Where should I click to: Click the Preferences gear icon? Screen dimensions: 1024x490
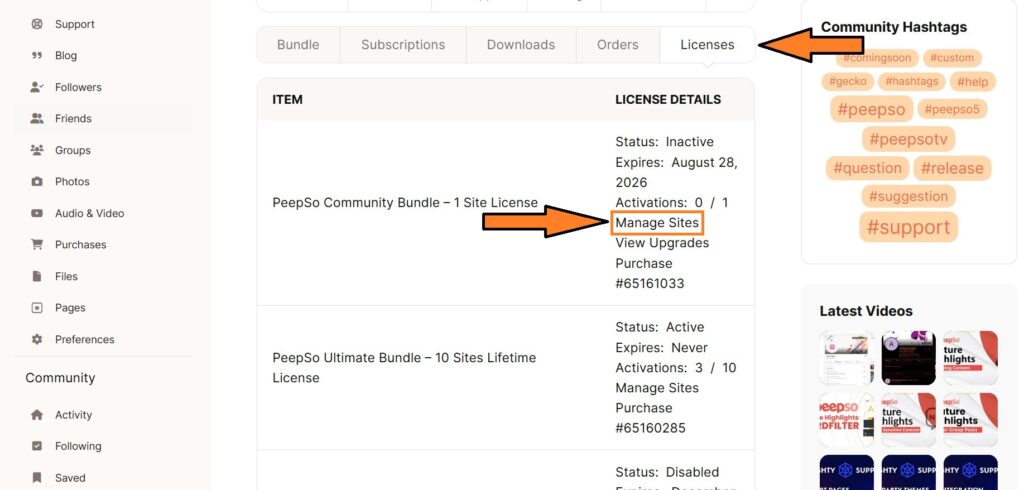tap(37, 339)
